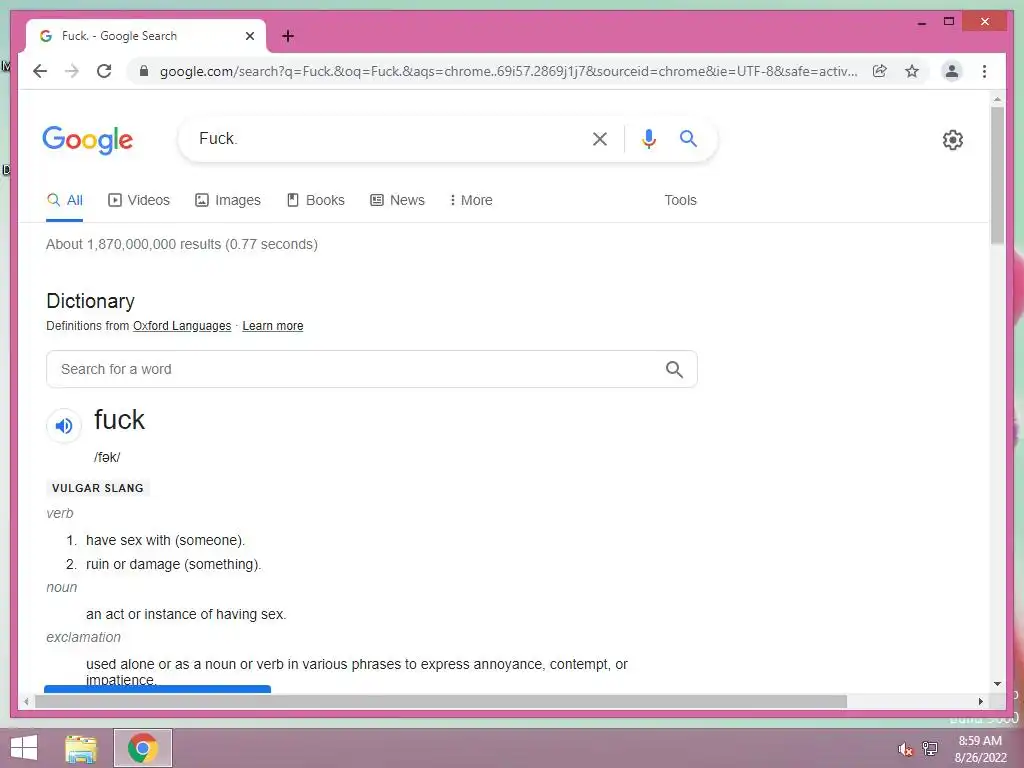
Task: Open the Tools search options
Action: tap(680, 200)
